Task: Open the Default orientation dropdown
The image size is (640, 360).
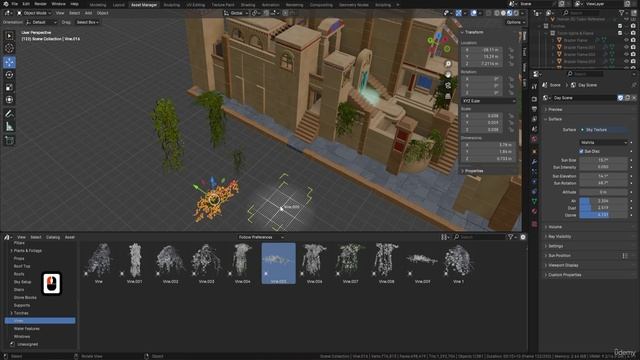Action: (x=41, y=22)
